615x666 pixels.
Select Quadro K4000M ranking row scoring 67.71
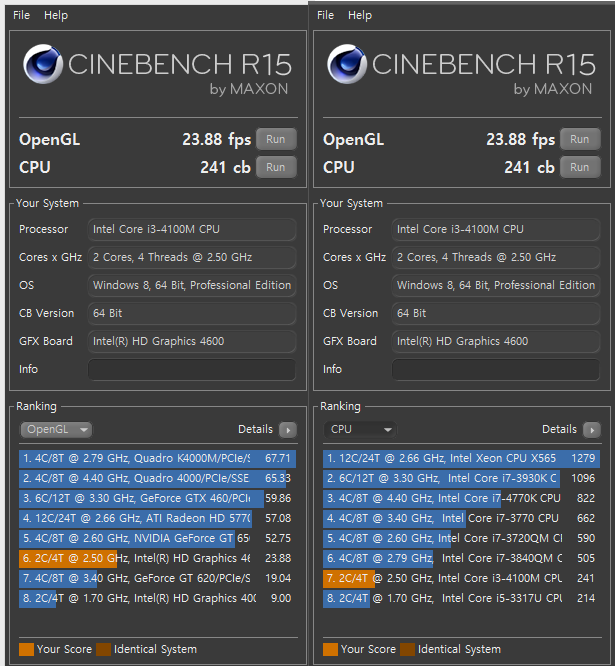[158, 458]
